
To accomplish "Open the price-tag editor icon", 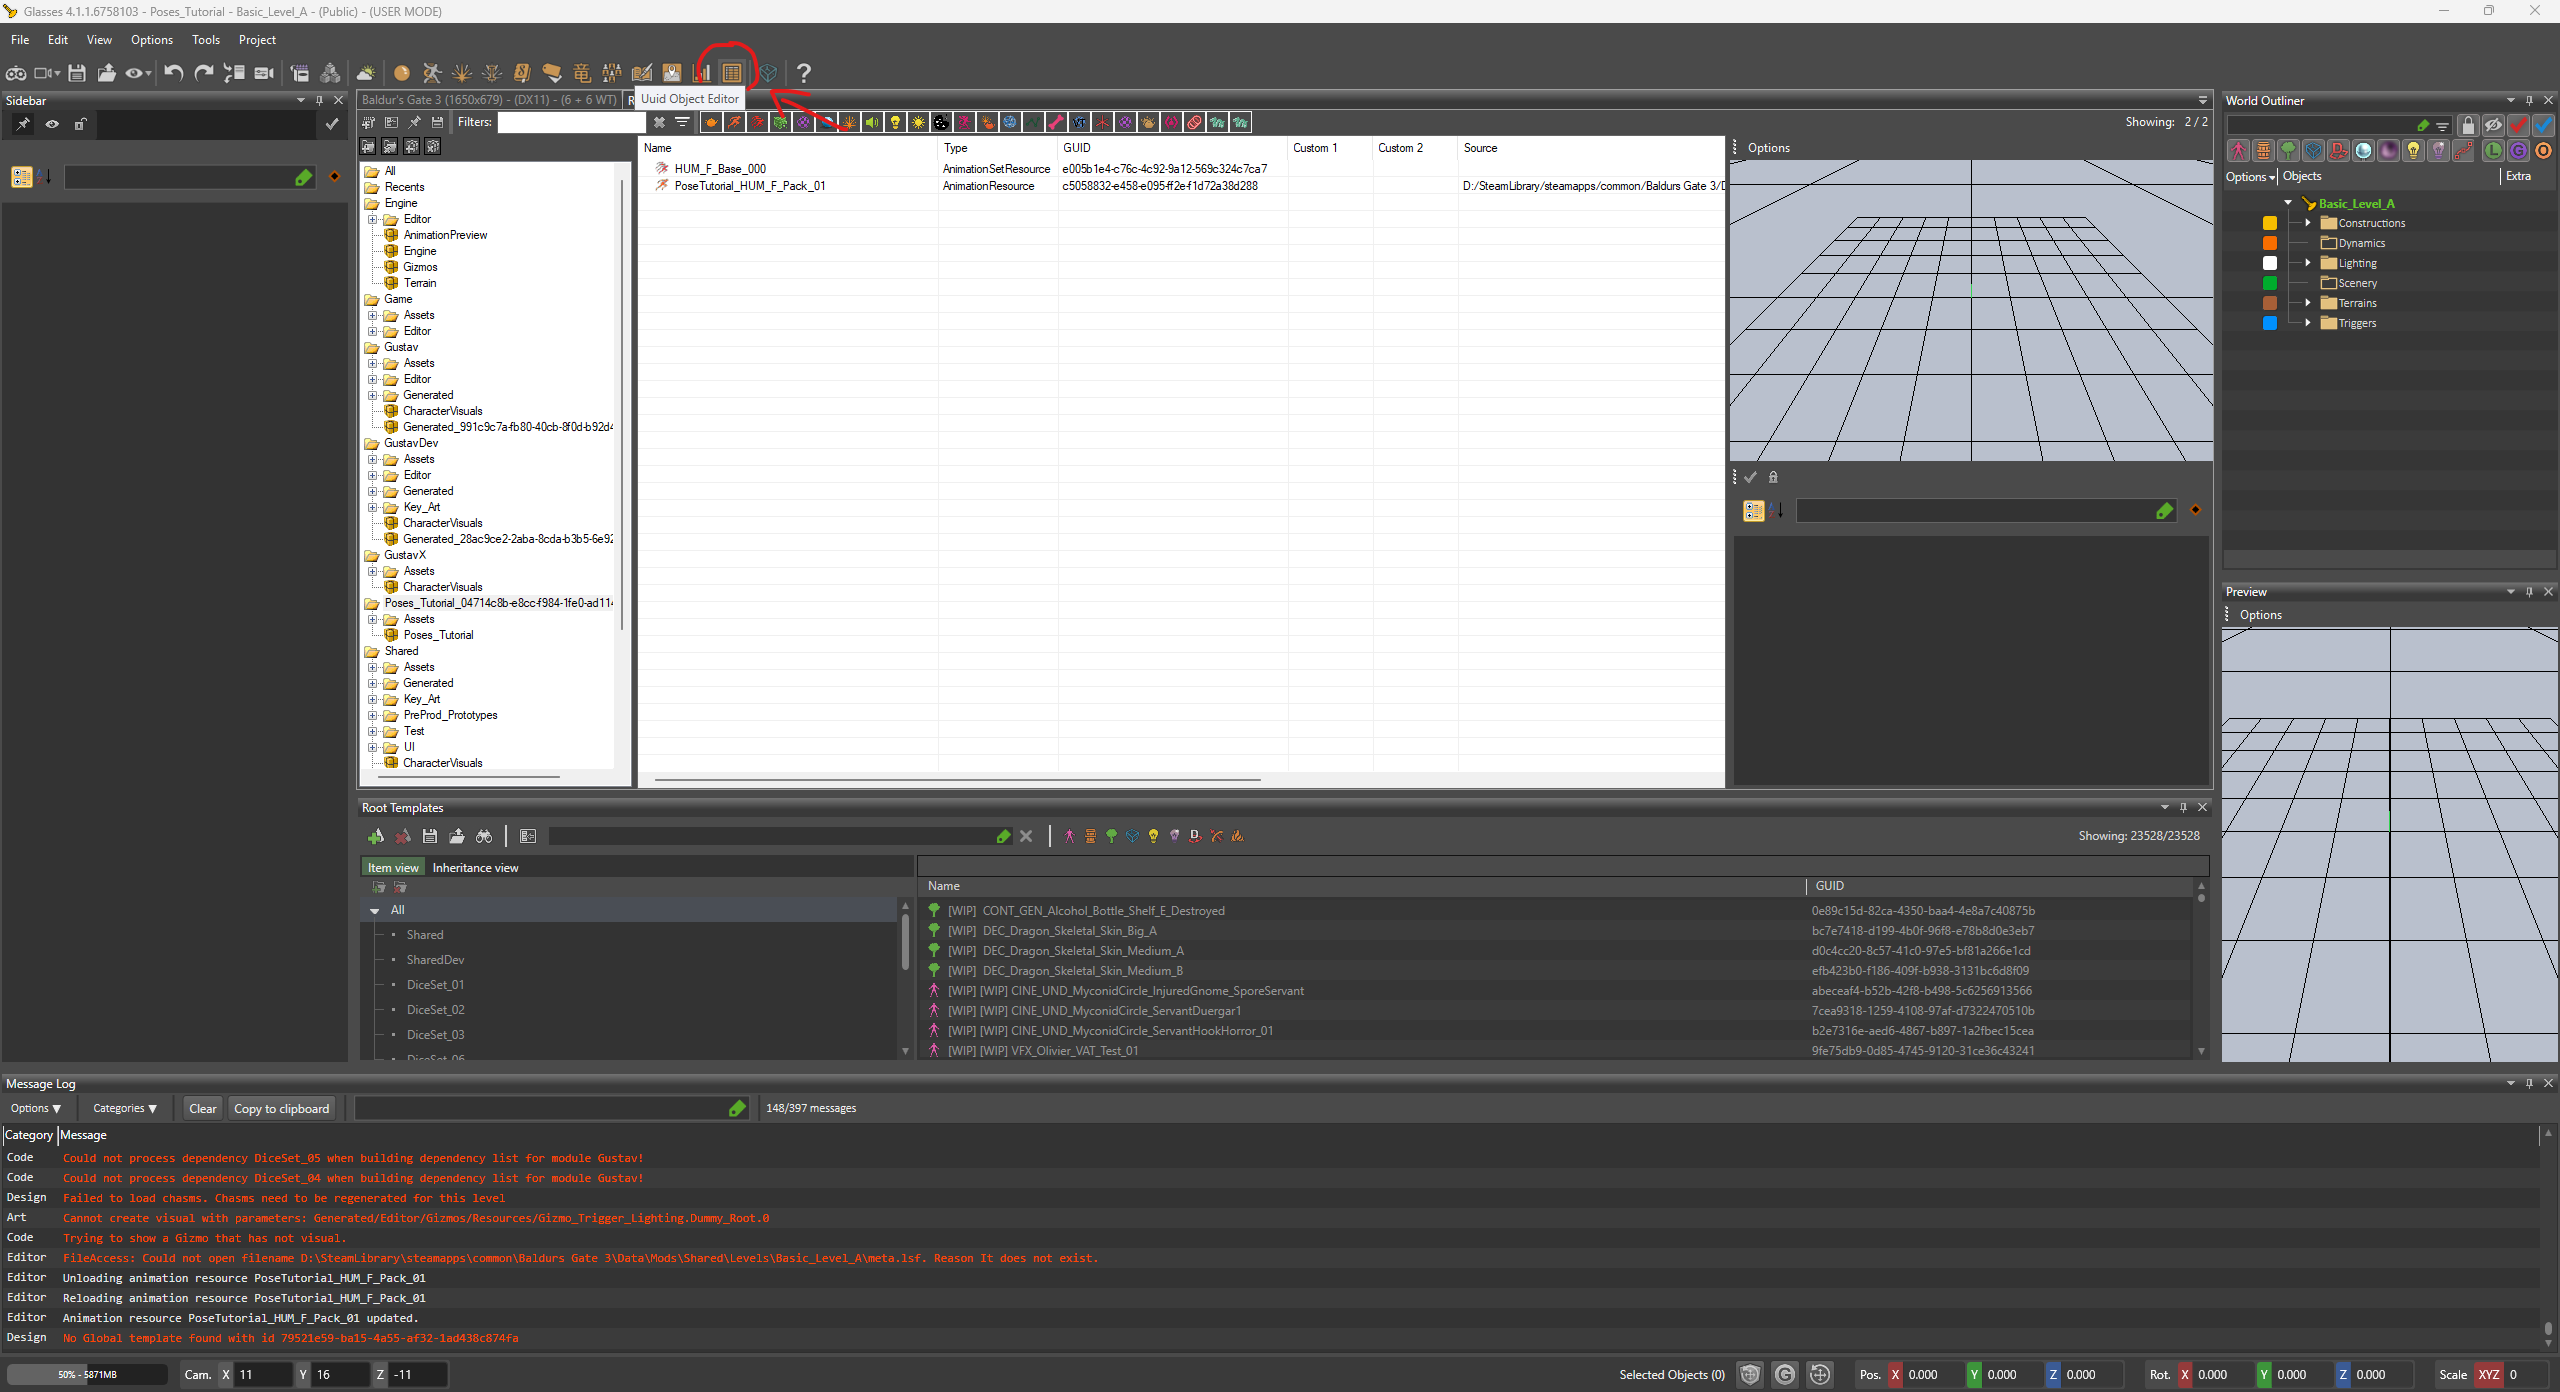I will pos(552,73).
